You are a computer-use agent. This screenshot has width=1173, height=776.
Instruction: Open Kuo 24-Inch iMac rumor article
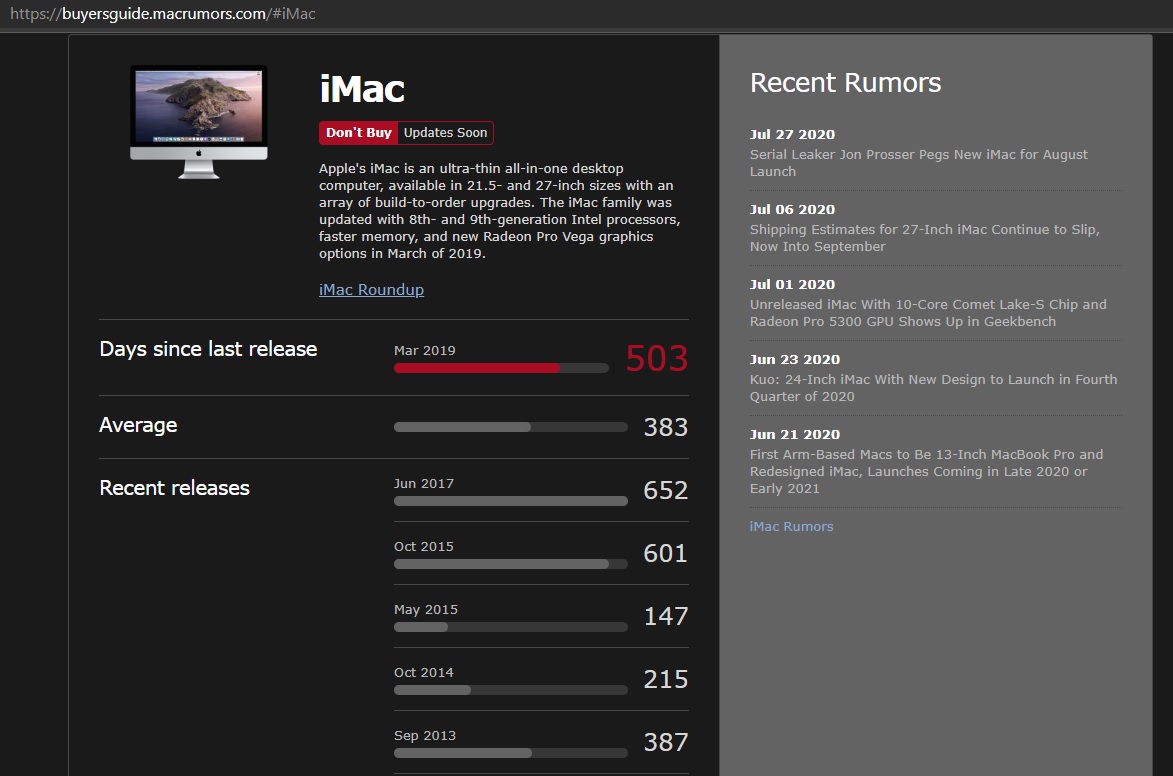coord(933,388)
